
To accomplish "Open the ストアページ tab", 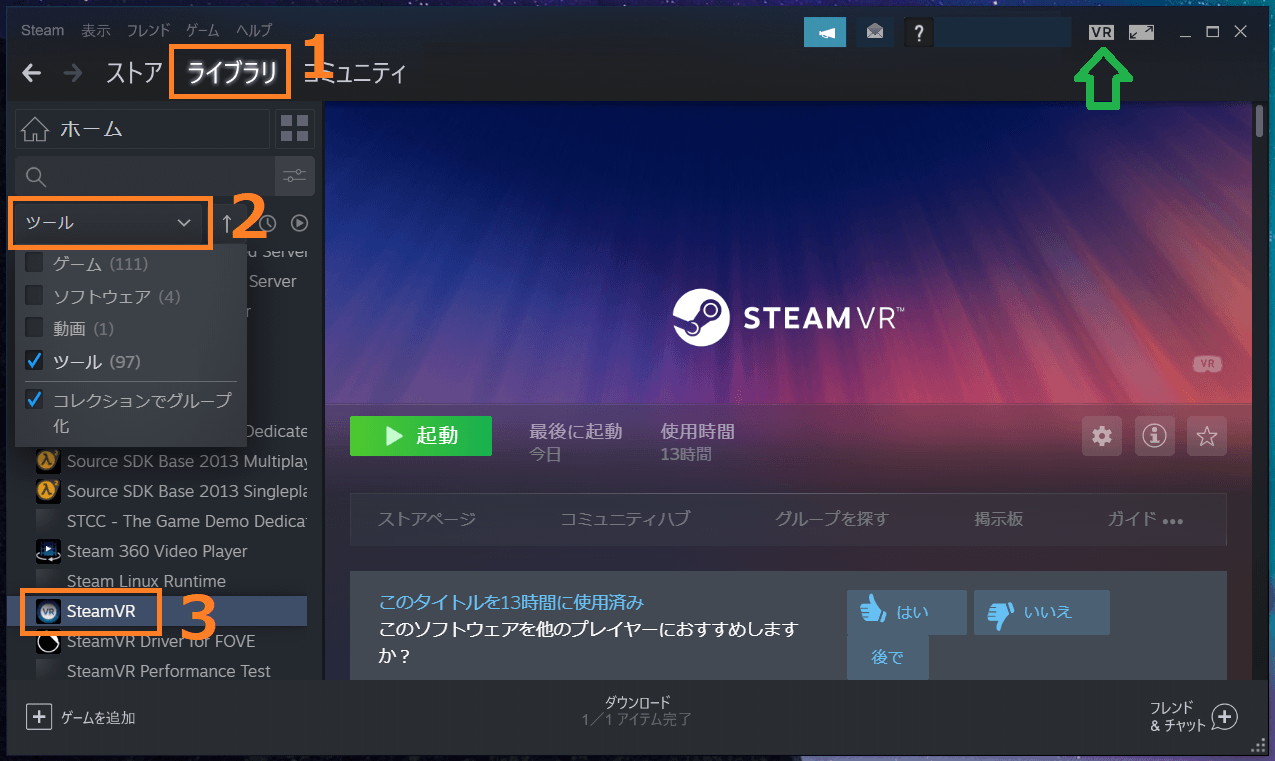I will click(x=427, y=519).
